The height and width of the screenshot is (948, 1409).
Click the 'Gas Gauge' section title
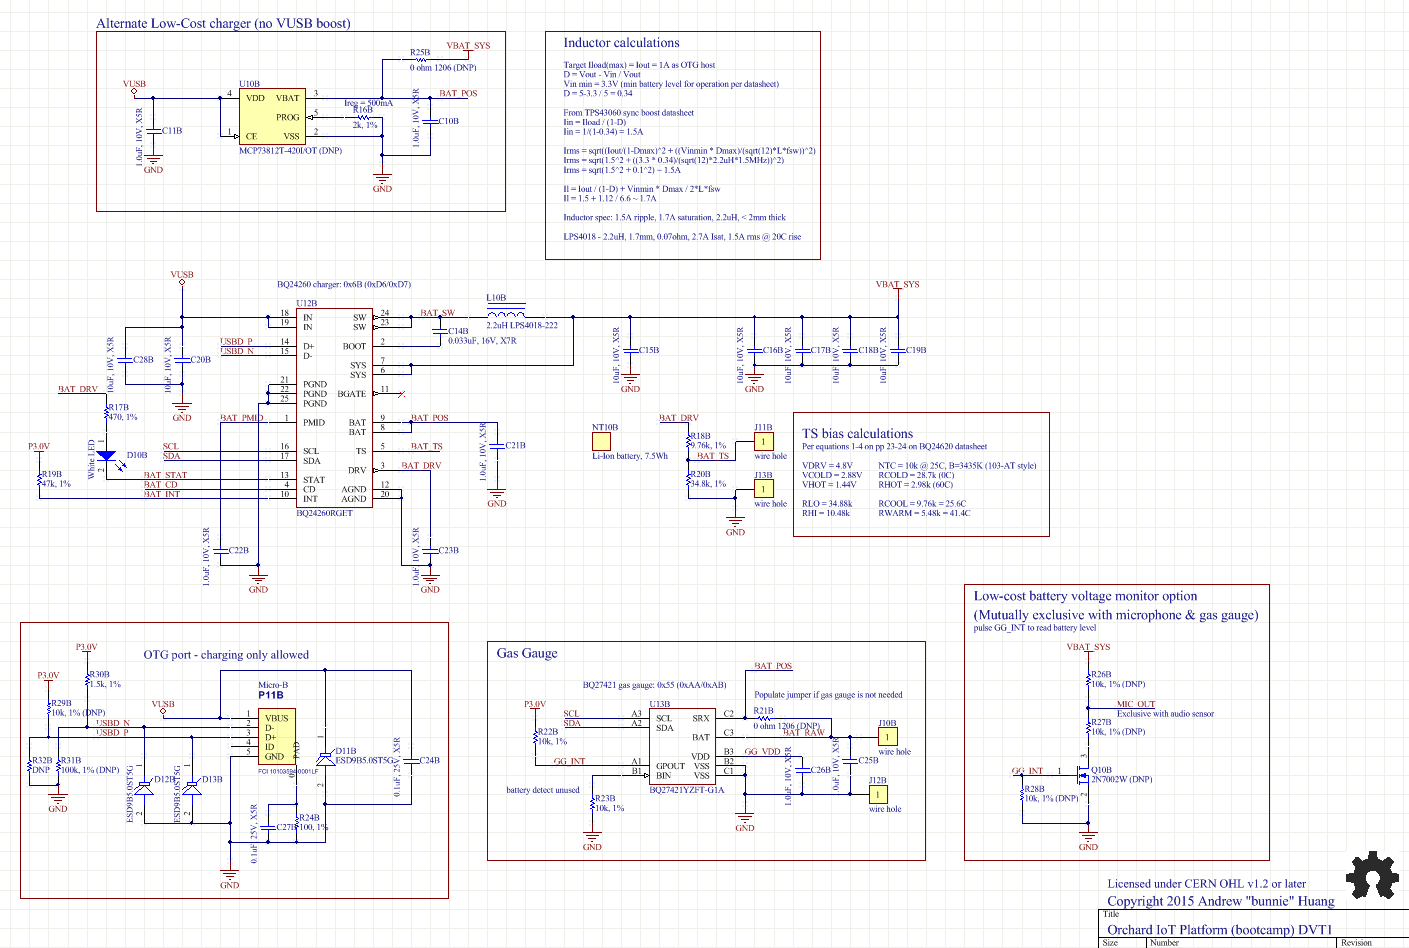(527, 653)
